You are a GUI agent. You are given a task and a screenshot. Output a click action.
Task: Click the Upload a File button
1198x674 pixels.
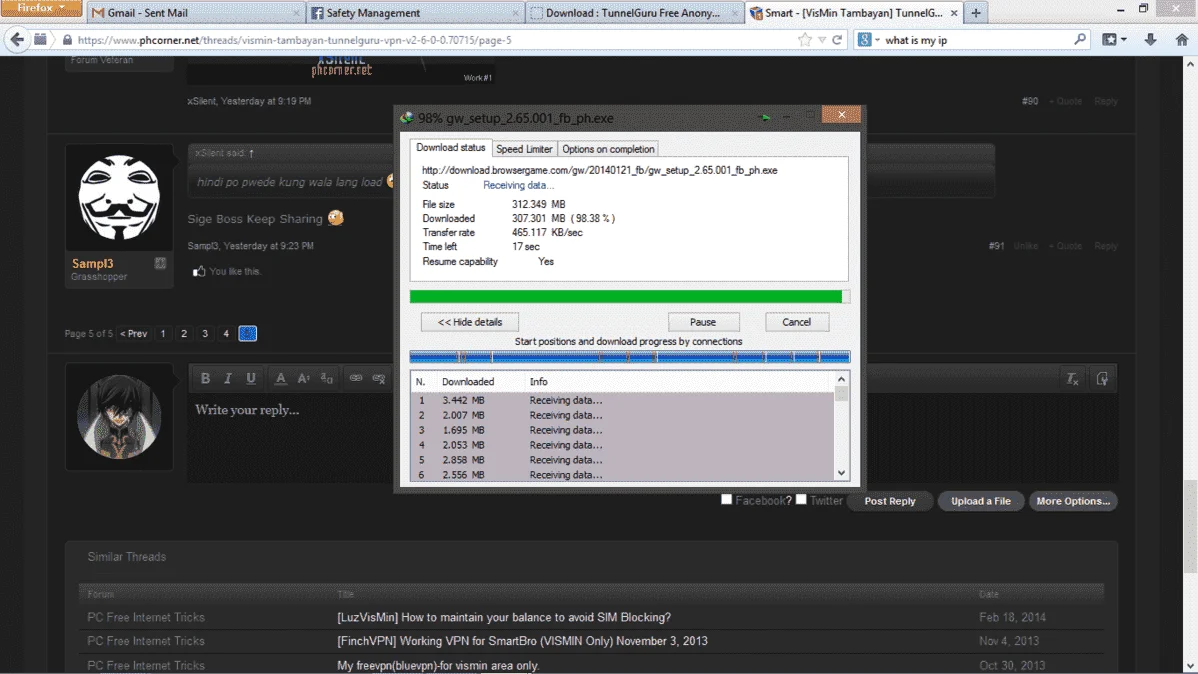980,501
